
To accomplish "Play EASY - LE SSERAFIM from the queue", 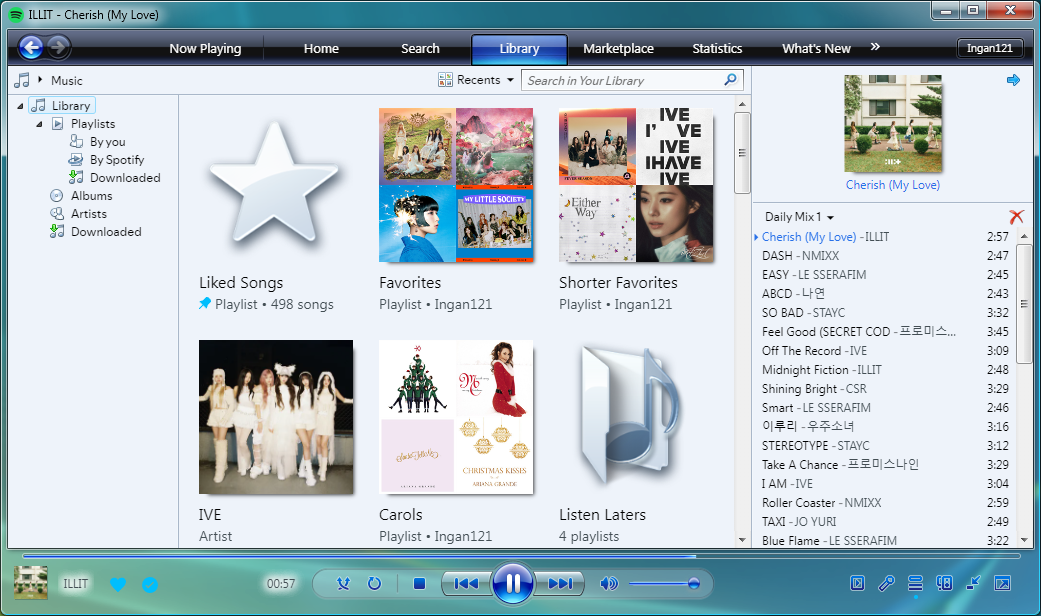I will (885, 275).
